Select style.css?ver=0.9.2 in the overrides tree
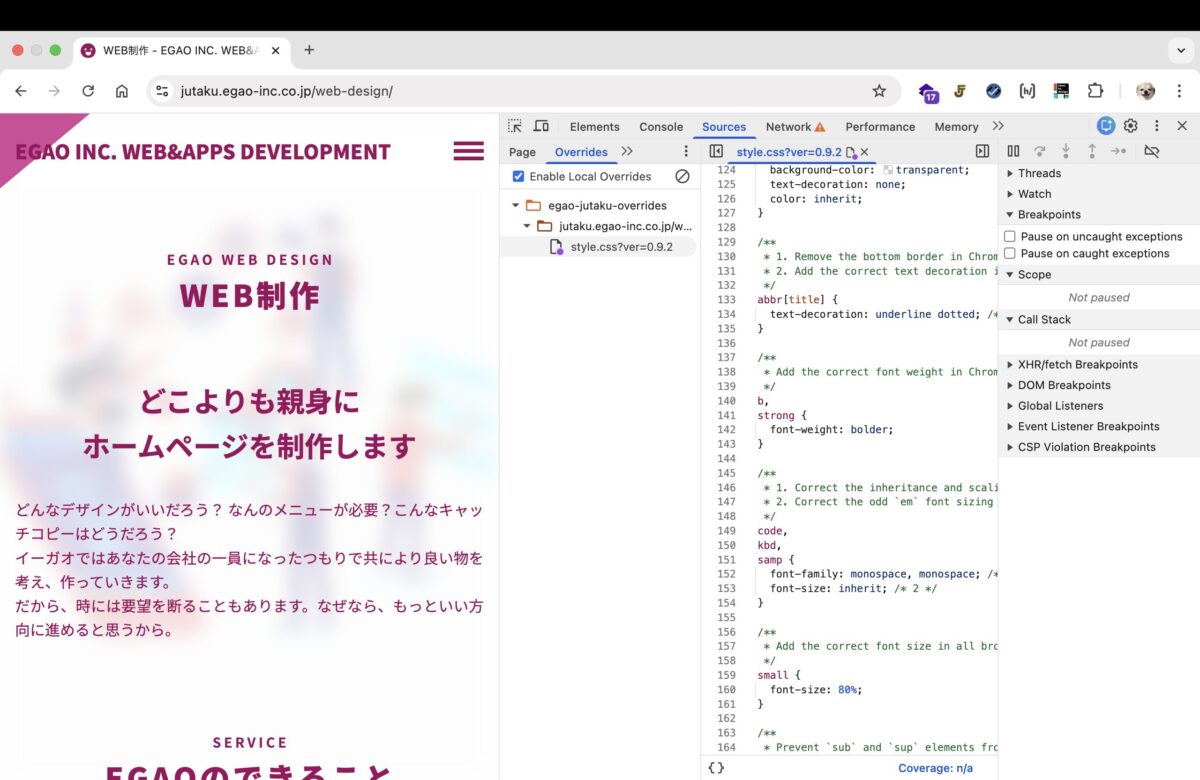The height and width of the screenshot is (780, 1200). tap(621, 247)
